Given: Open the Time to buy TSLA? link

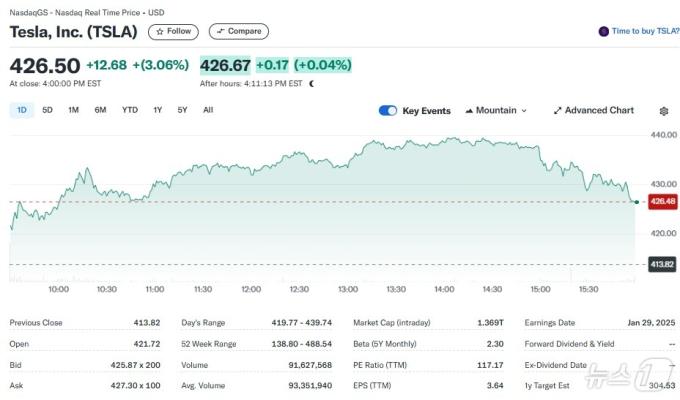Looking at the screenshot, I should (x=646, y=31).
